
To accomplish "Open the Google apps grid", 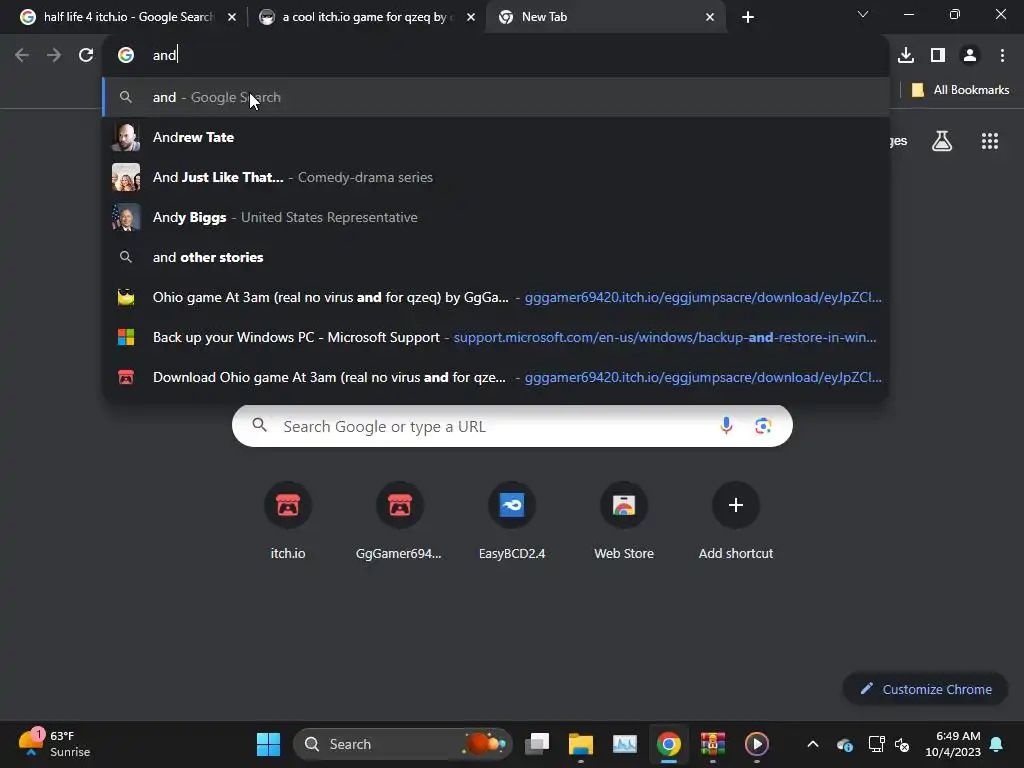I will [990, 140].
